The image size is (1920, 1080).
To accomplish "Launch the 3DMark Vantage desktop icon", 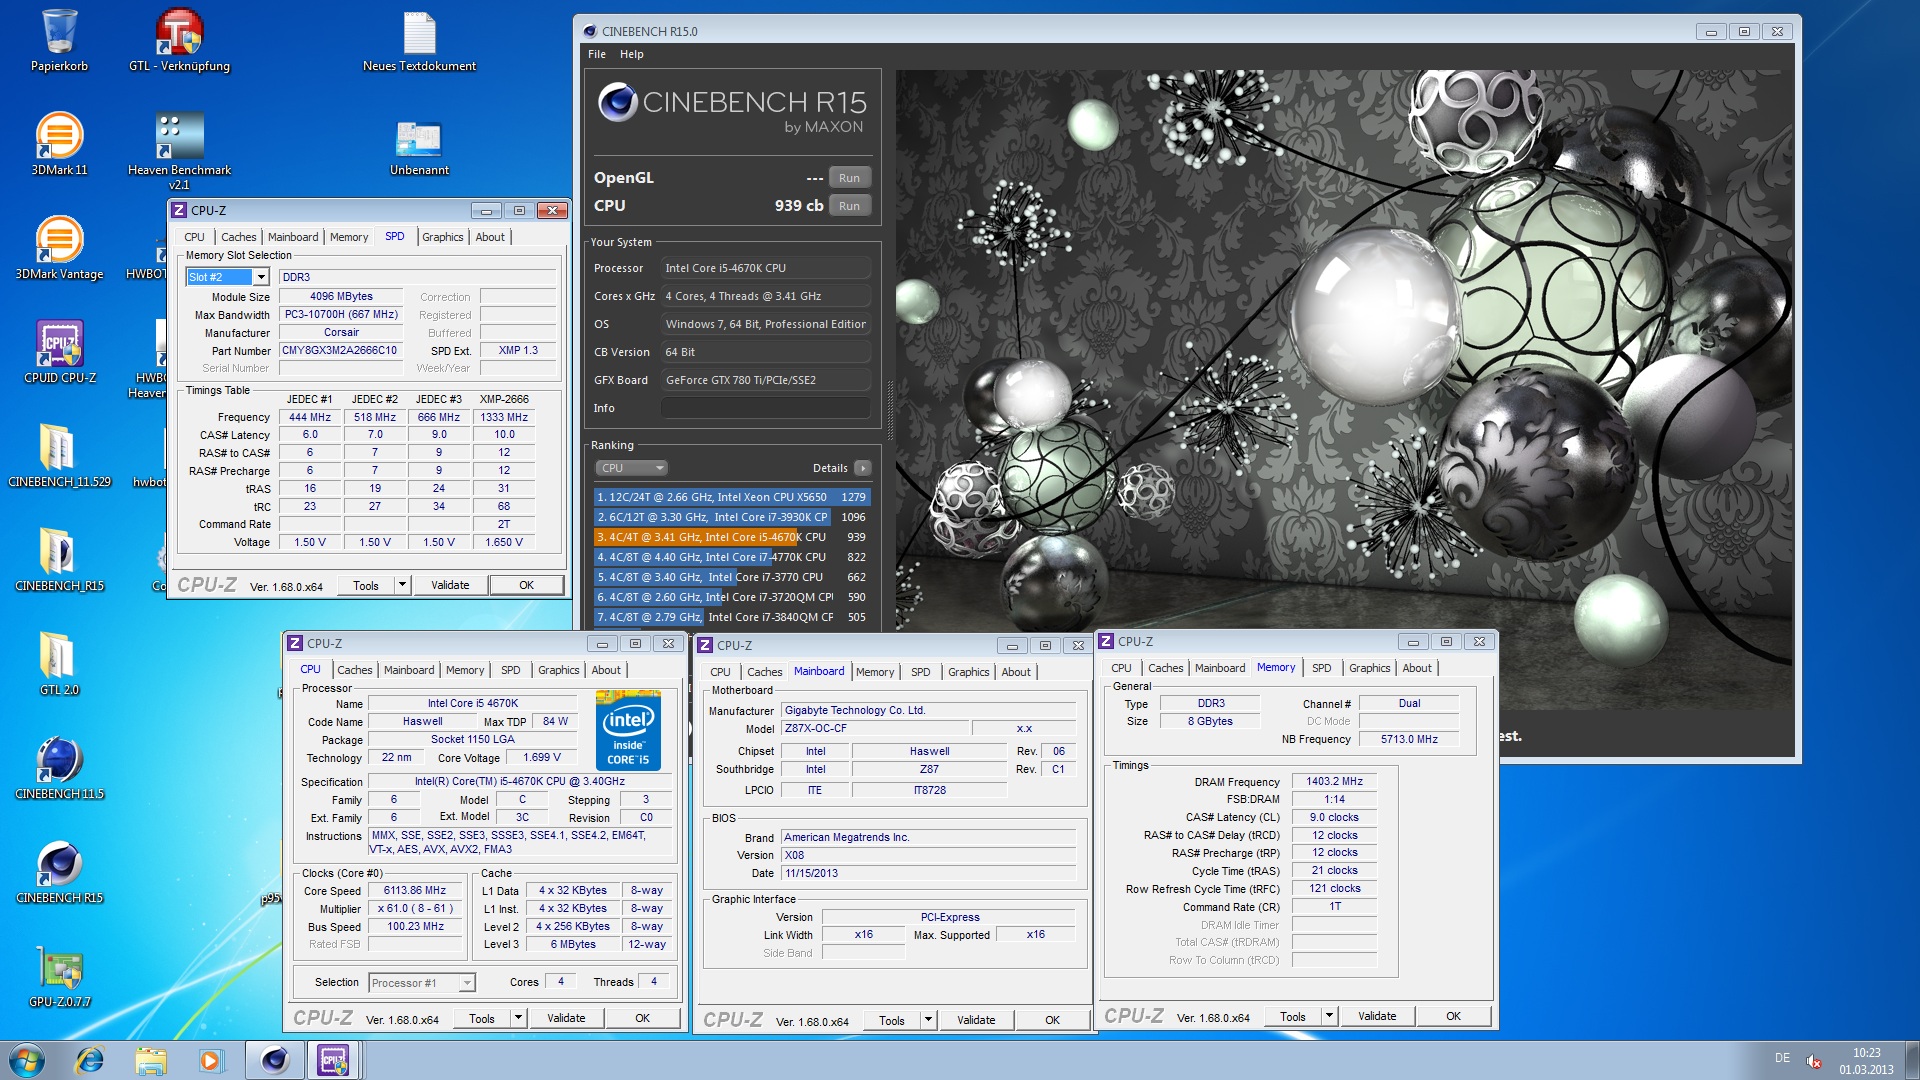I will click(x=59, y=248).
